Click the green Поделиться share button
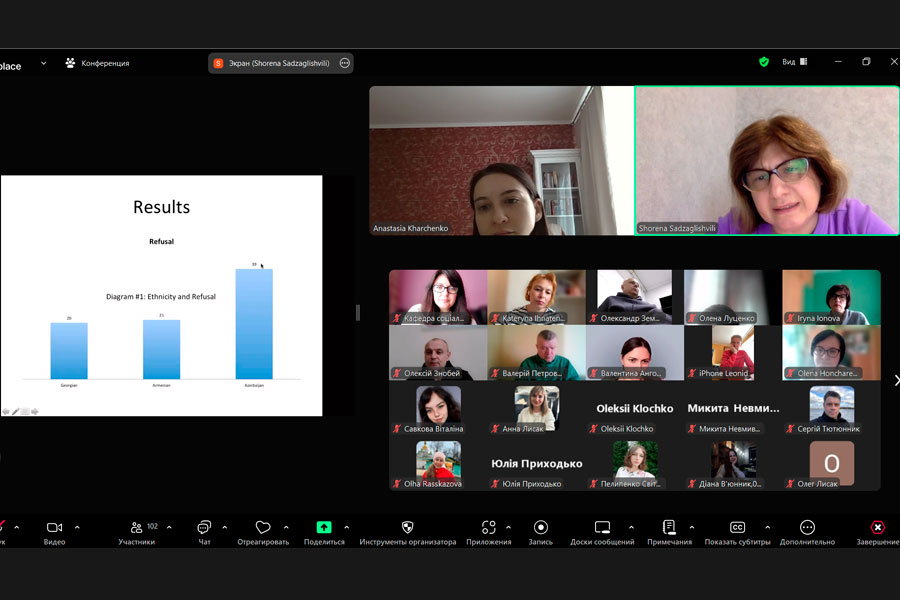The image size is (900, 600). pyautogui.click(x=324, y=527)
